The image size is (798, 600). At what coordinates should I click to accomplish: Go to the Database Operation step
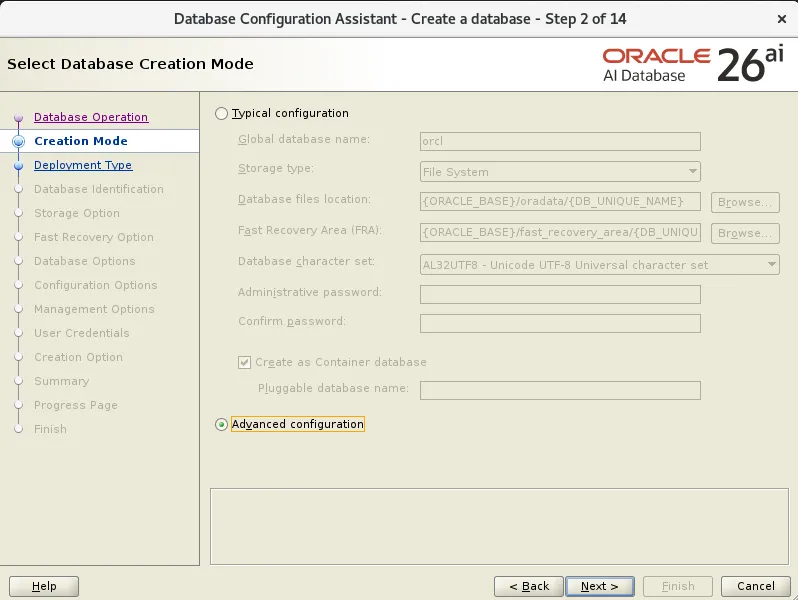click(x=91, y=117)
